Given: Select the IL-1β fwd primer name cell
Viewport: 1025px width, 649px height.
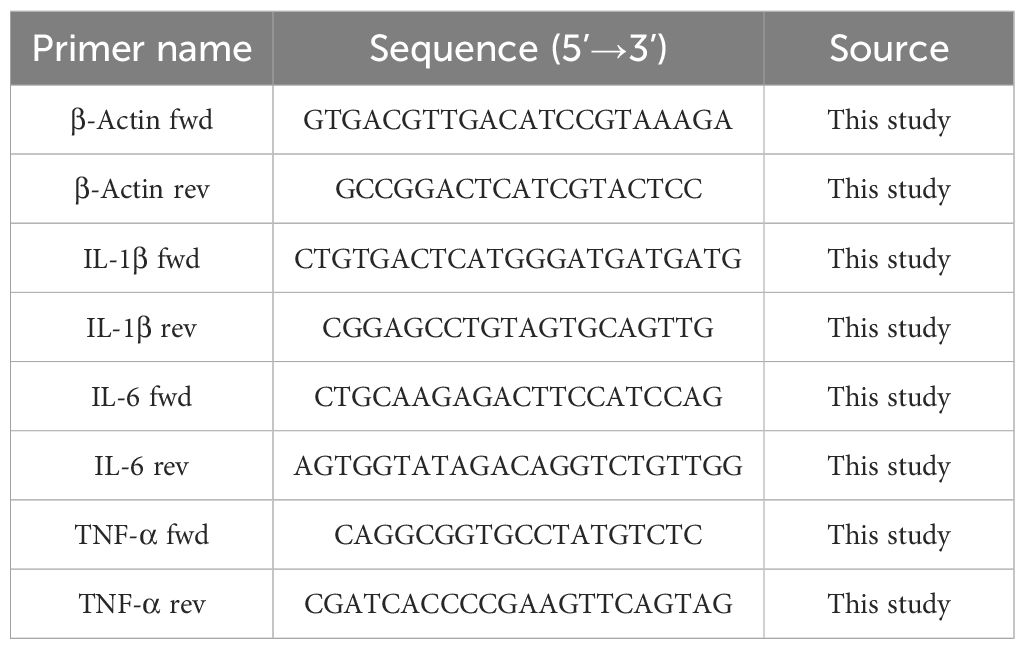Looking at the screenshot, I should click(142, 259).
